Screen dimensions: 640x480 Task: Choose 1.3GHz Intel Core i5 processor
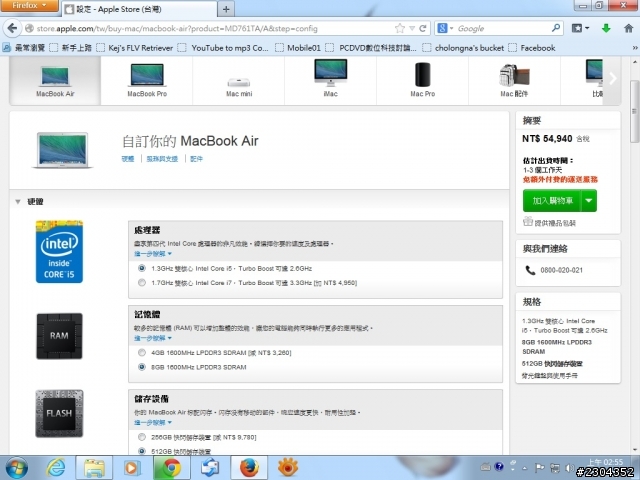tap(142, 268)
